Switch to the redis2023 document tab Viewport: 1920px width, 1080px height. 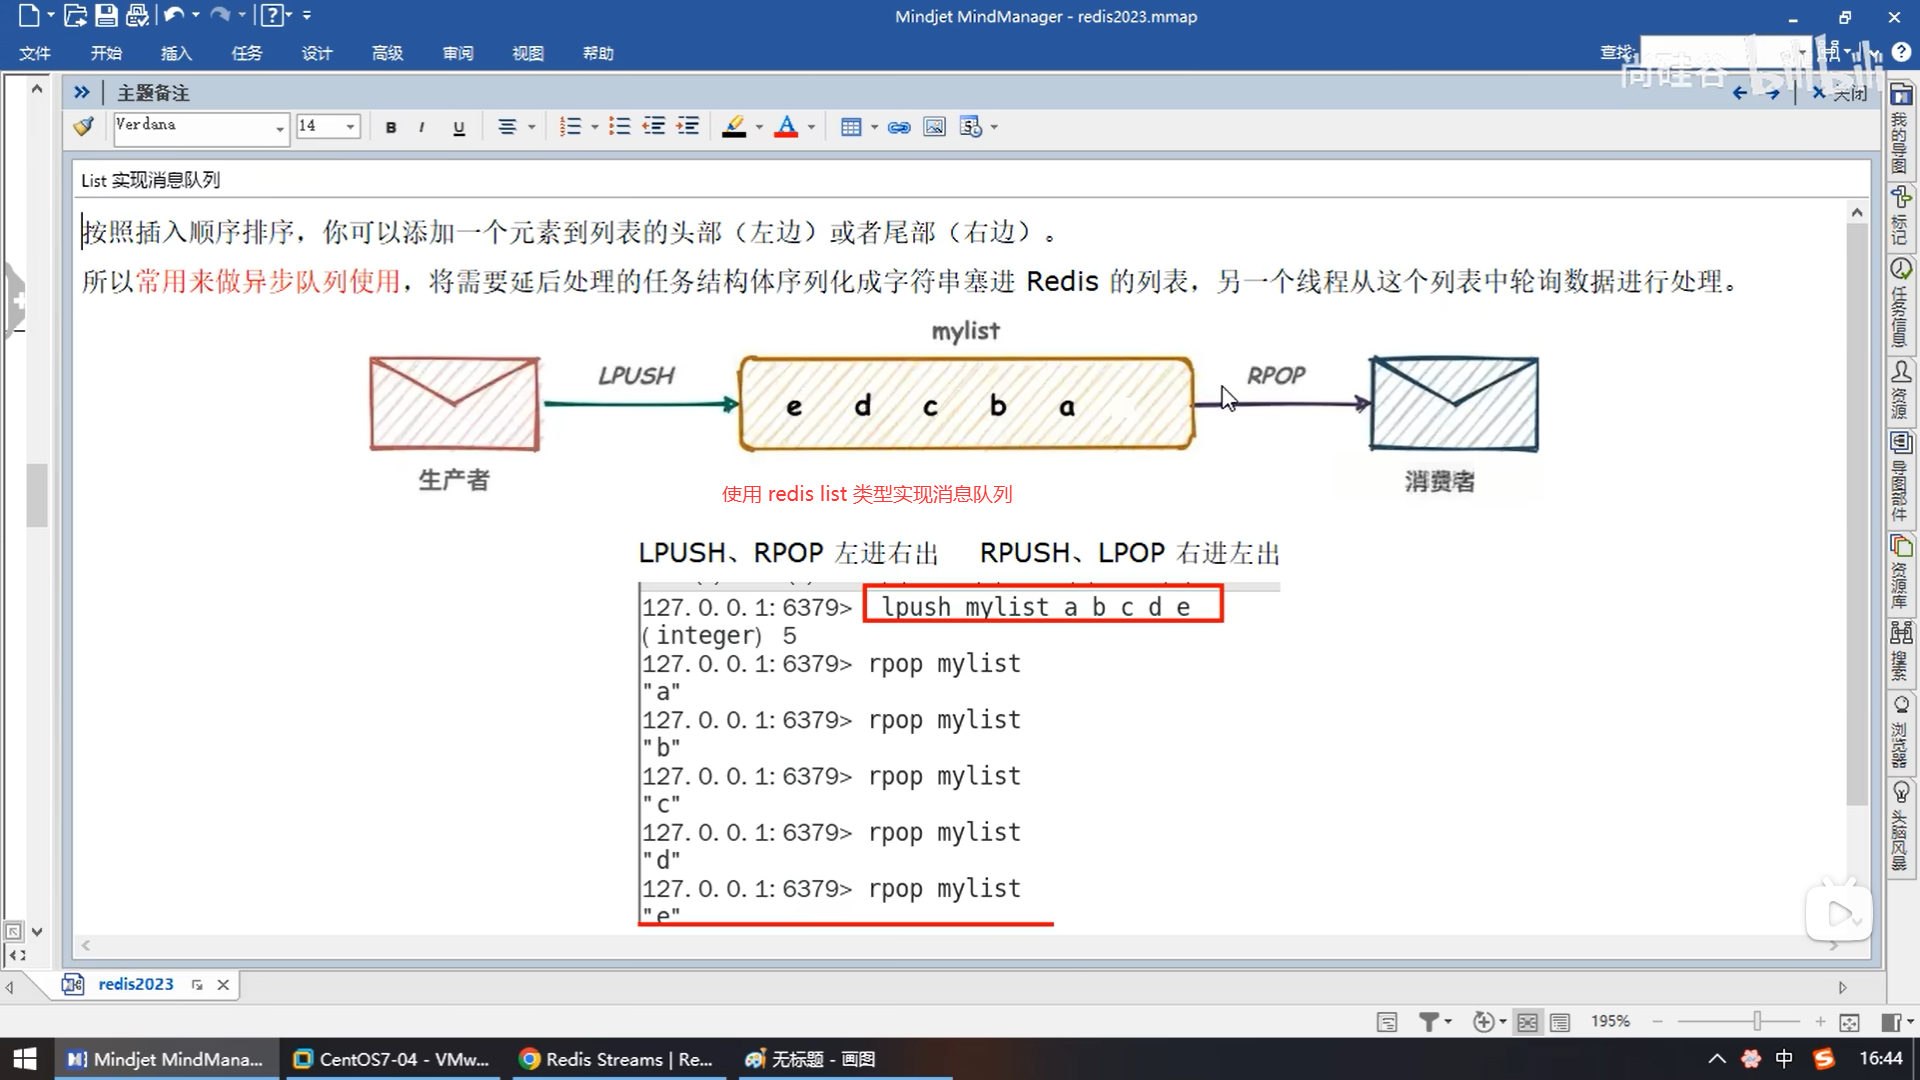click(x=135, y=984)
